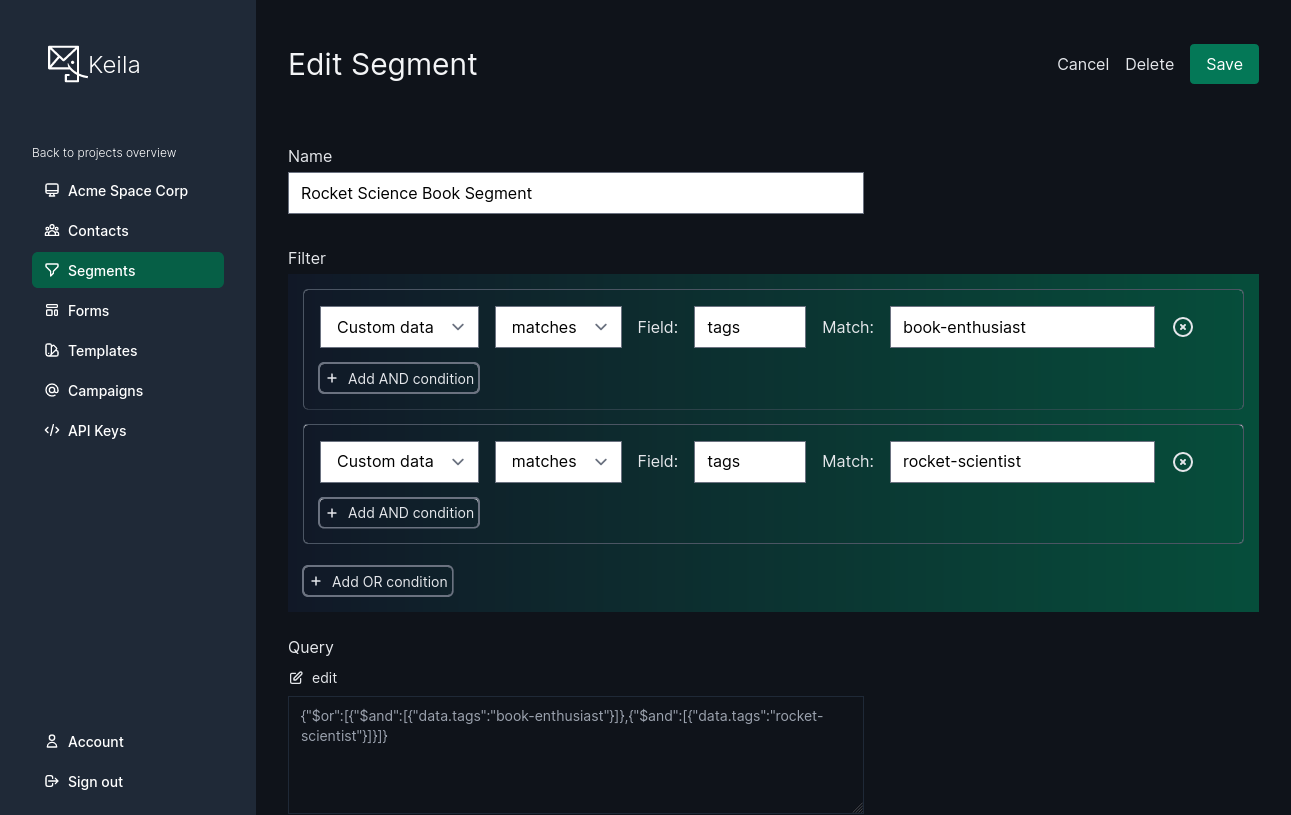
Task: Open the Forms section in sidebar
Action: point(88,310)
